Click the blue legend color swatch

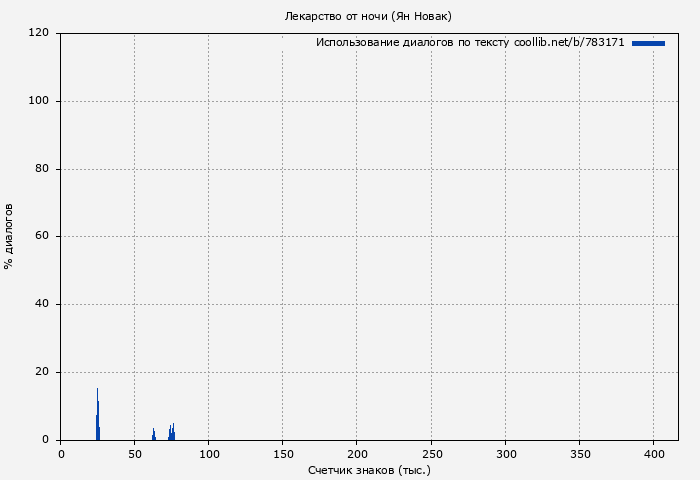[648, 43]
